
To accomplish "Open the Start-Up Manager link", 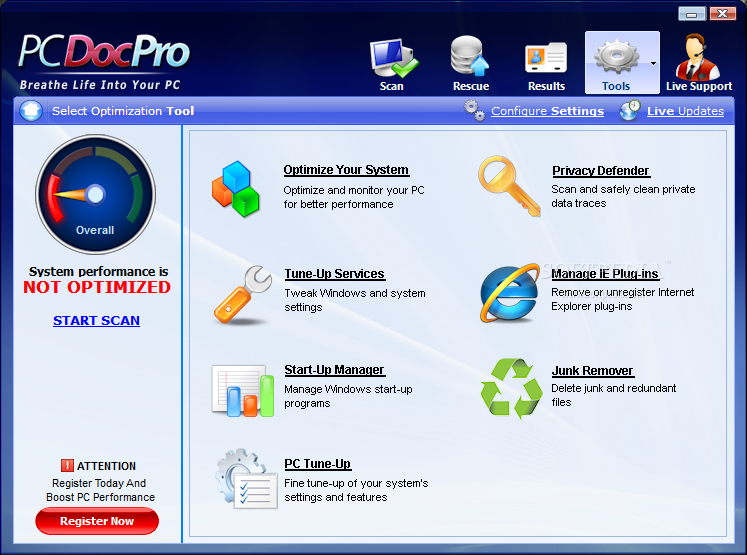I will click(334, 370).
